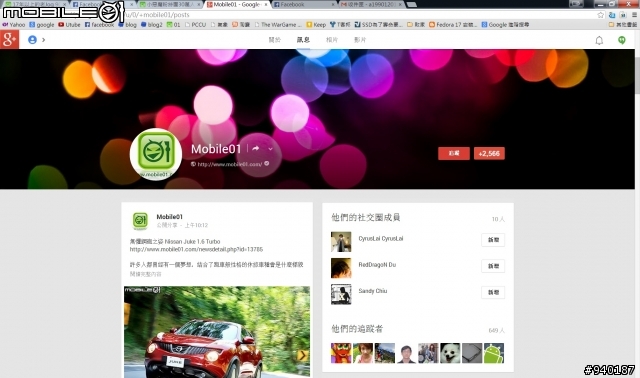This screenshot has width=640, height=378.
Task: Open the blog bookmark
Action: pyautogui.click(x=127, y=24)
